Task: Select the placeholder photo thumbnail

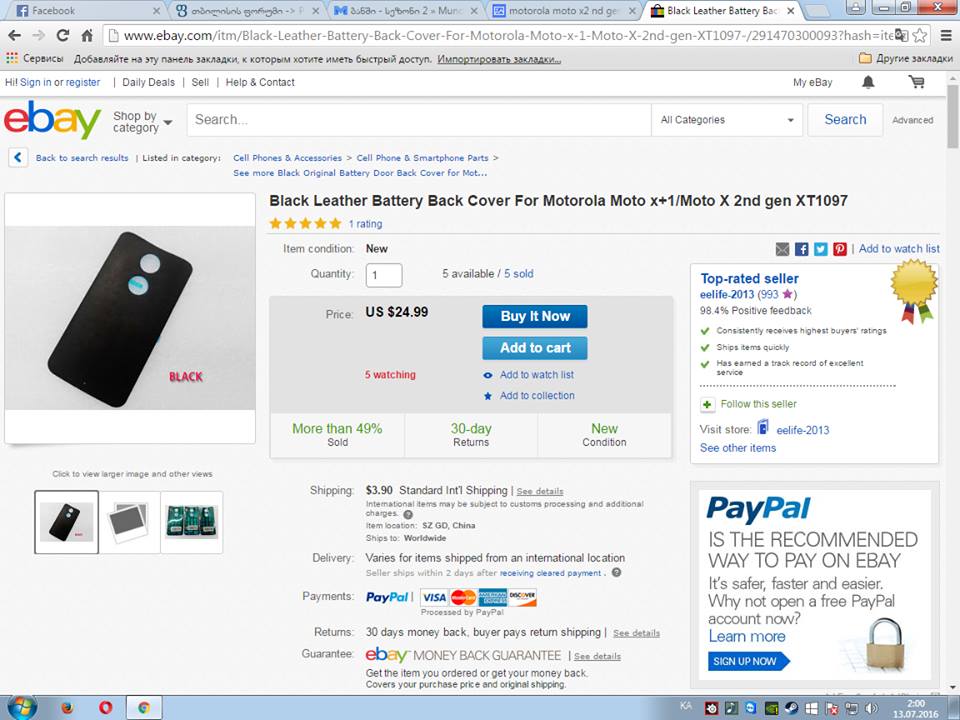Action: point(129,522)
